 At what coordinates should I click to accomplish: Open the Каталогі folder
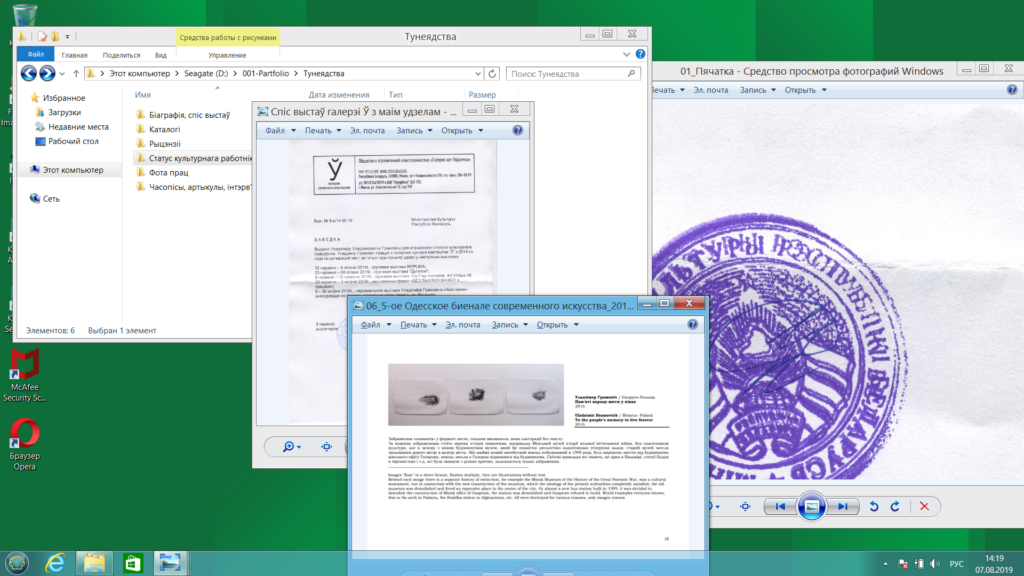(x=164, y=129)
